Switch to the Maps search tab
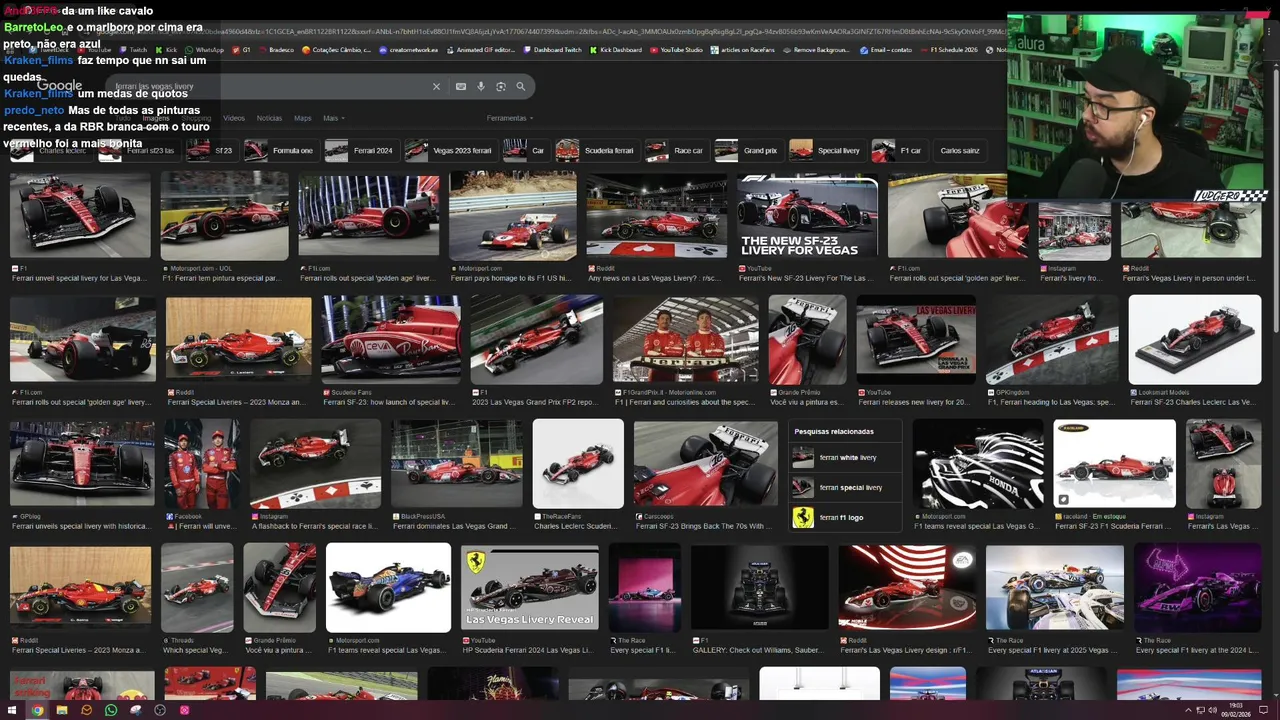The height and width of the screenshot is (720, 1280). pos(303,118)
